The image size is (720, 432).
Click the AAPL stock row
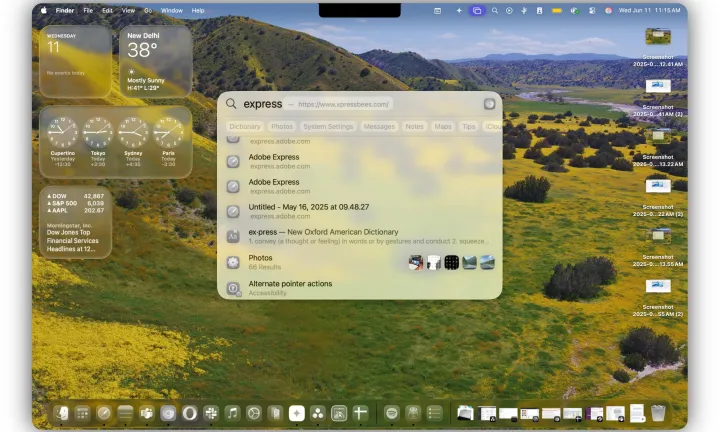pyautogui.click(x=75, y=210)
